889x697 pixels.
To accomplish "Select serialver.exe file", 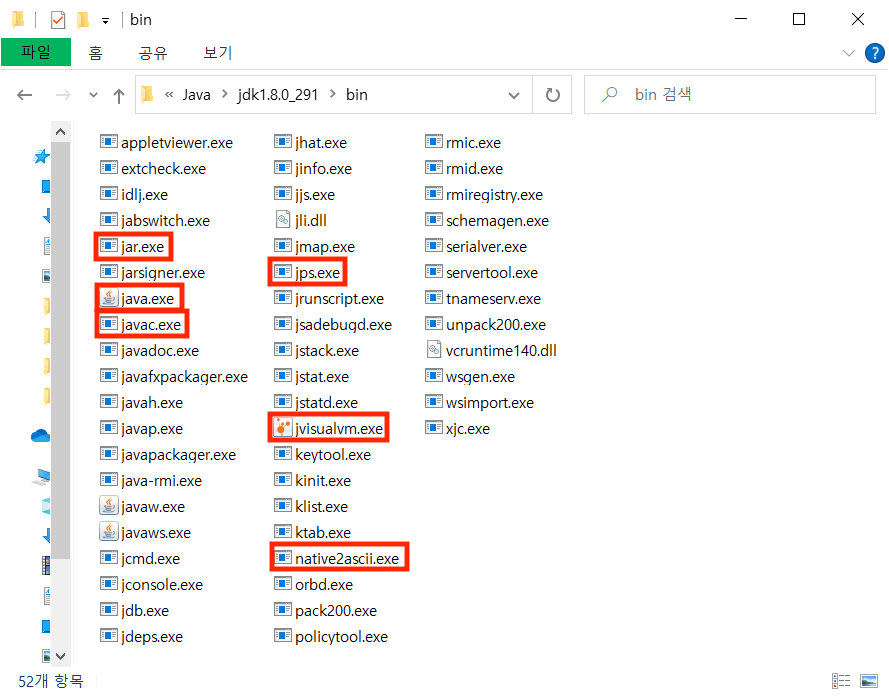I will 476,247.
